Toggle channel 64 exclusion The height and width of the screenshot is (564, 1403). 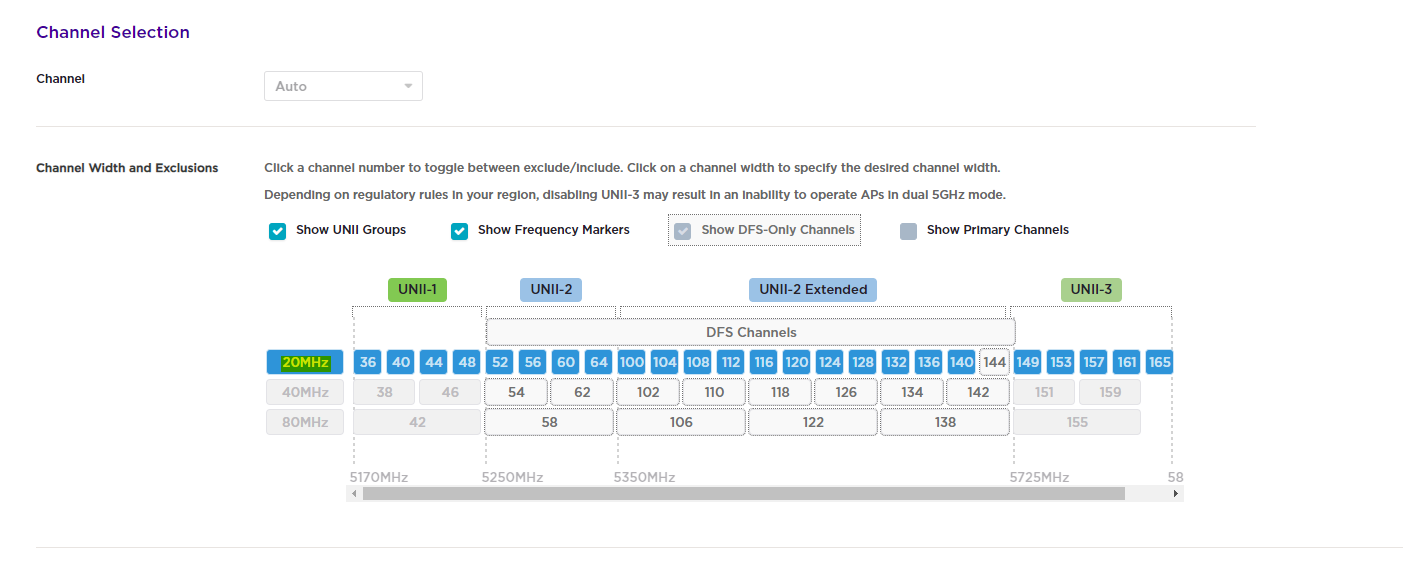598,362
